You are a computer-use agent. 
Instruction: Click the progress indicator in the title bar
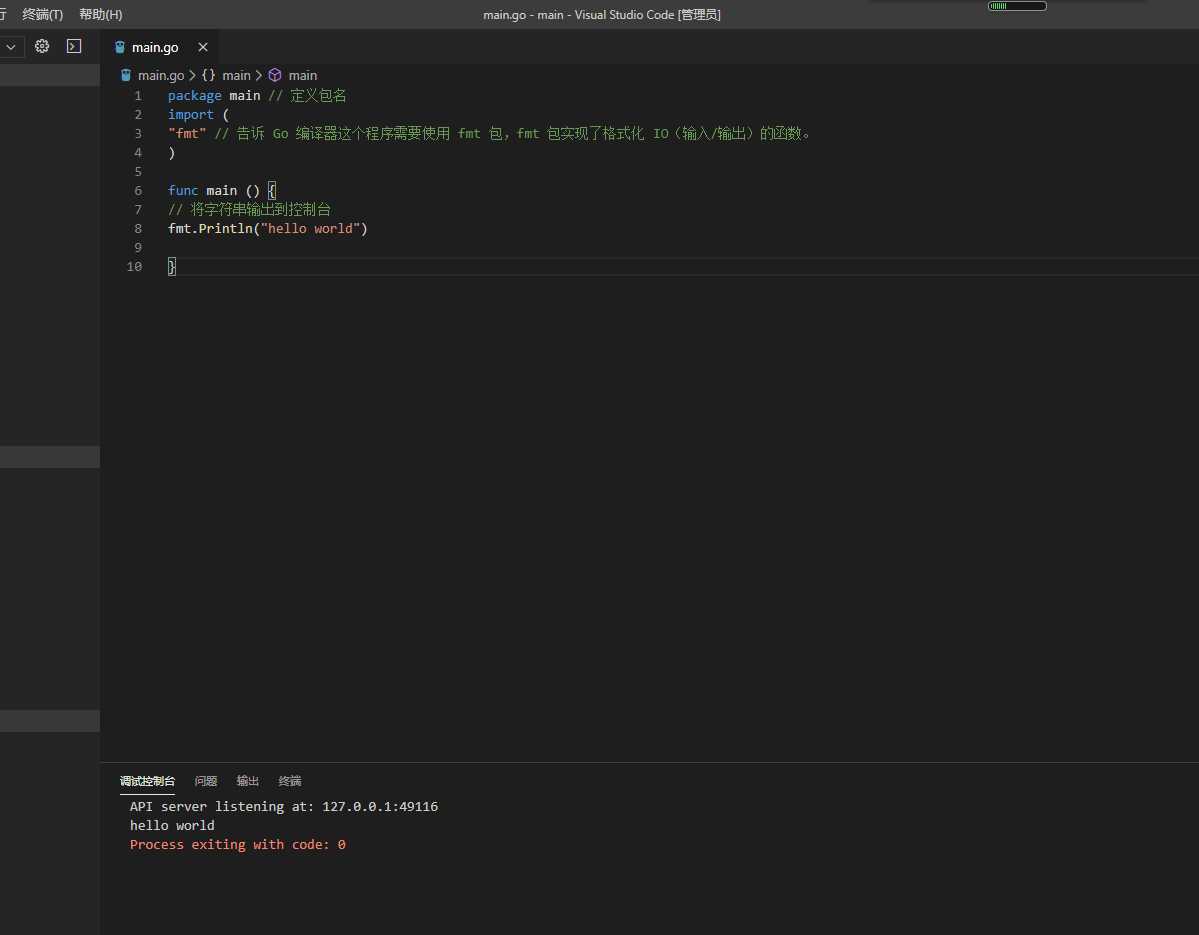click(x=1017, y=6)
